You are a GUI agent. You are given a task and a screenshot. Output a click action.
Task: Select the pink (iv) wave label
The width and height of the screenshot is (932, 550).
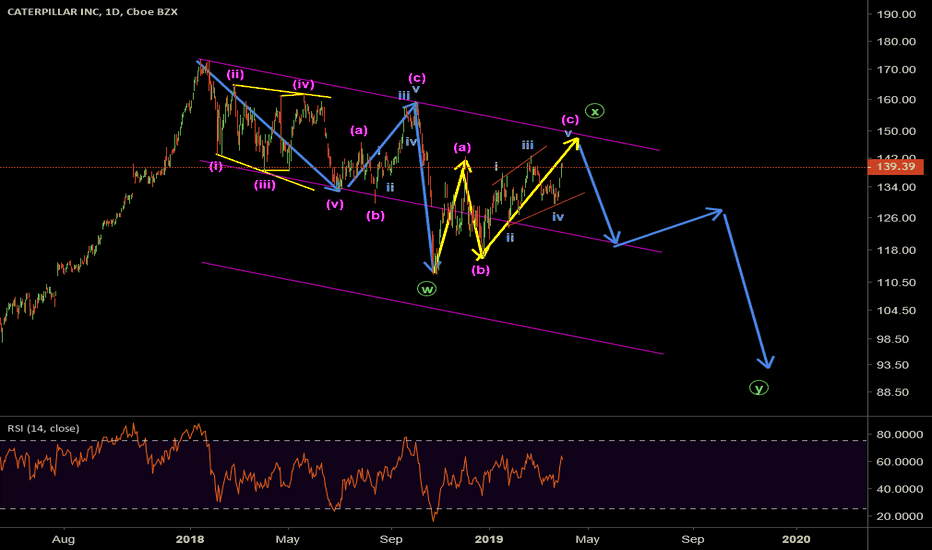coord(303,84)
